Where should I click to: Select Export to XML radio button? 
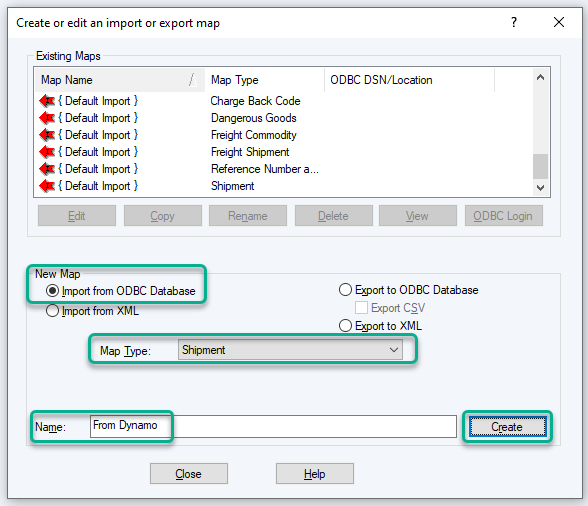coord(345,326)
